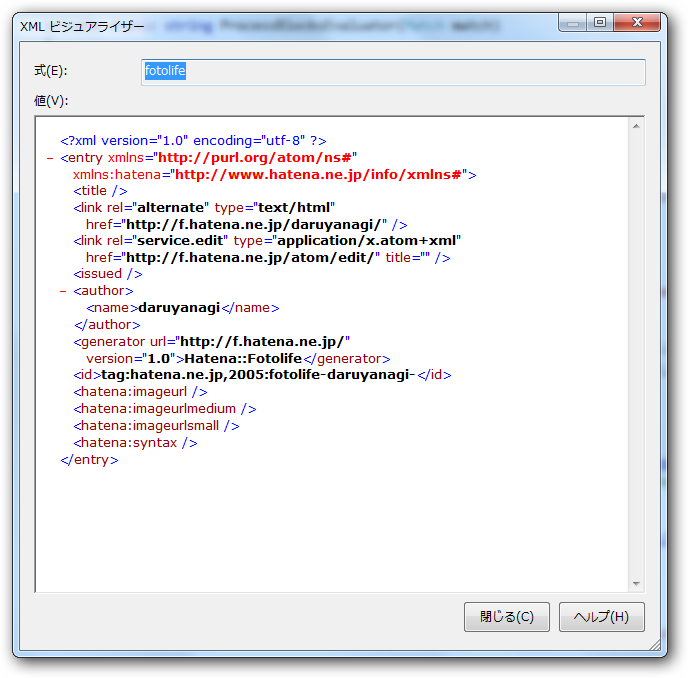The image size is (688, 678).
Task: Collapse the entry element minus sign
Action: (50, 158)
